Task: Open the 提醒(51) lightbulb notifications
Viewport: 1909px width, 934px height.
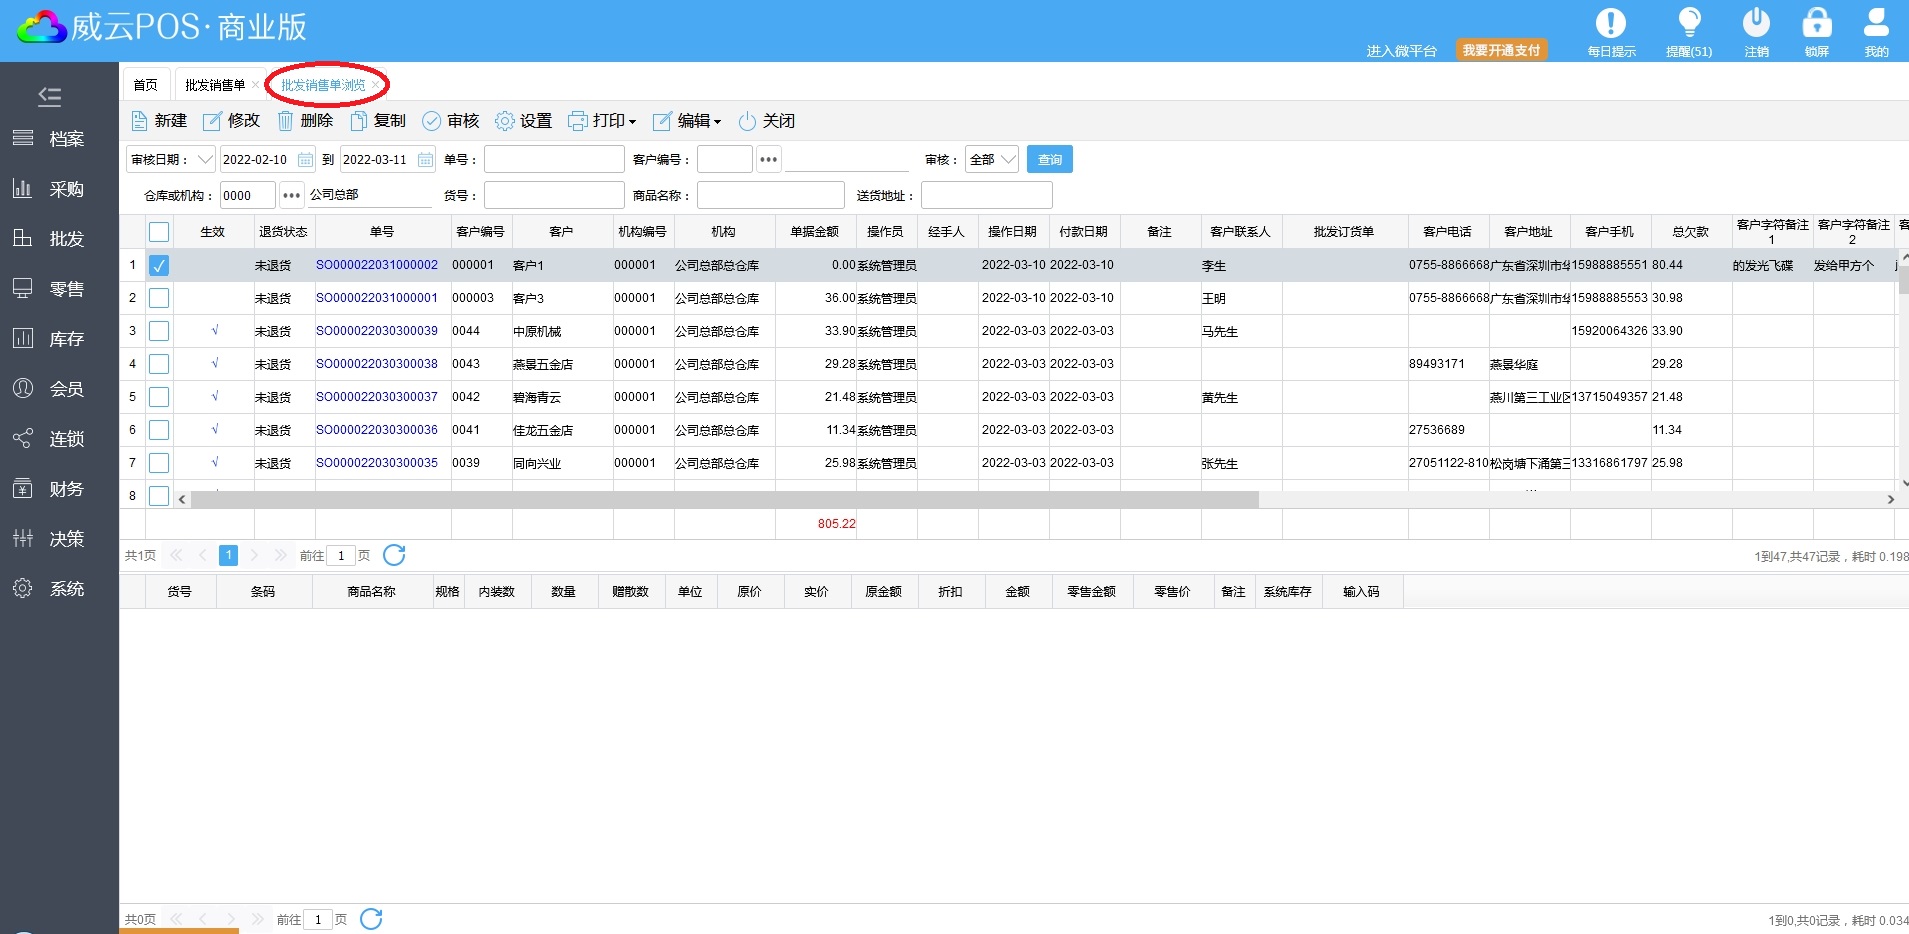Action: point(1689,23)
